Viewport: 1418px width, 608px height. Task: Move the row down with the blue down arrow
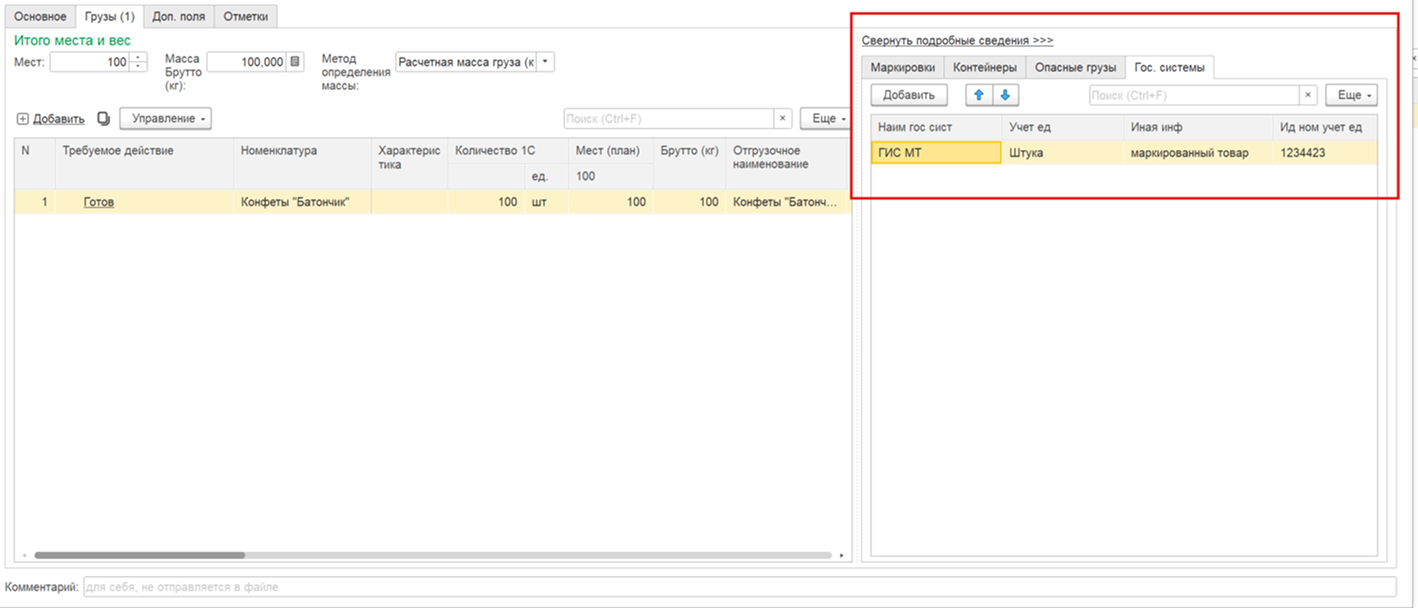pos(1005,95)
